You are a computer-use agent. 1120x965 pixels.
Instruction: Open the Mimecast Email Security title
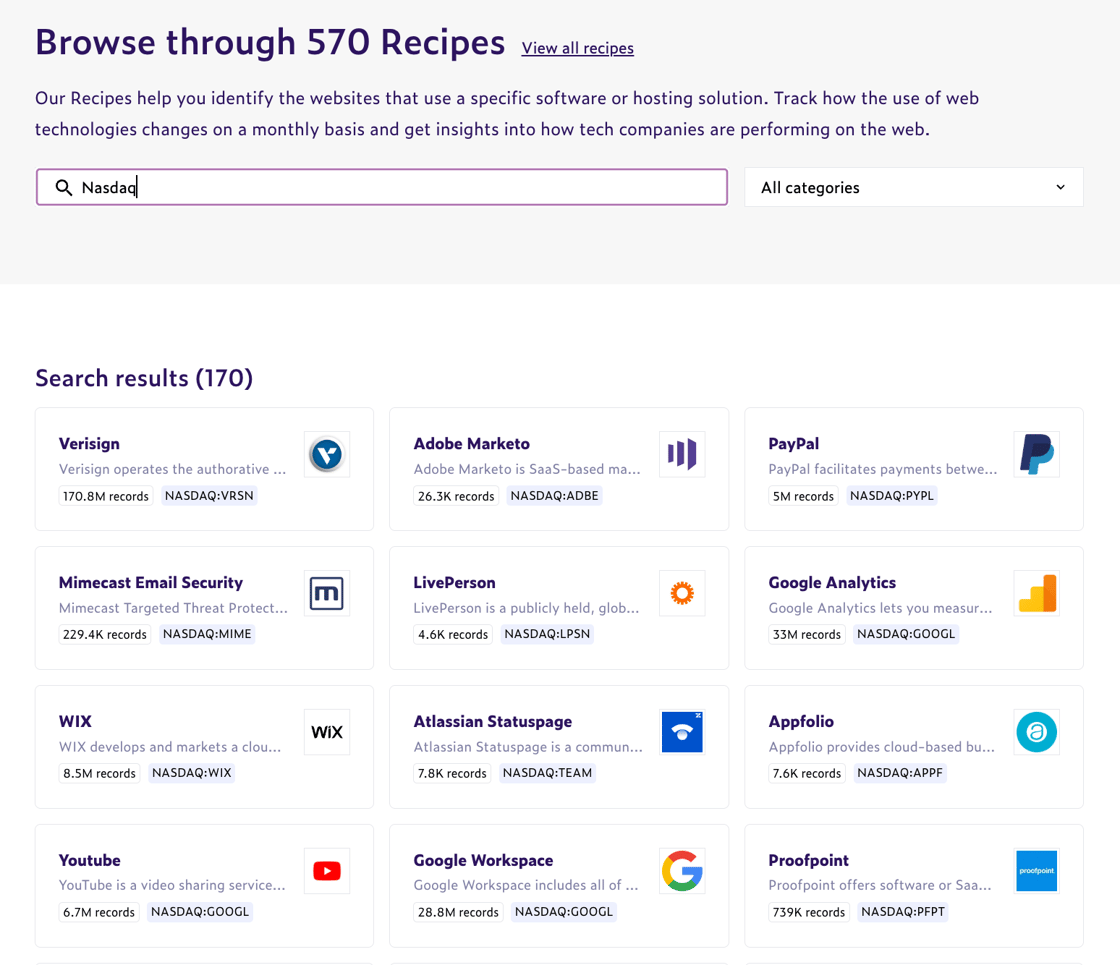151,583
